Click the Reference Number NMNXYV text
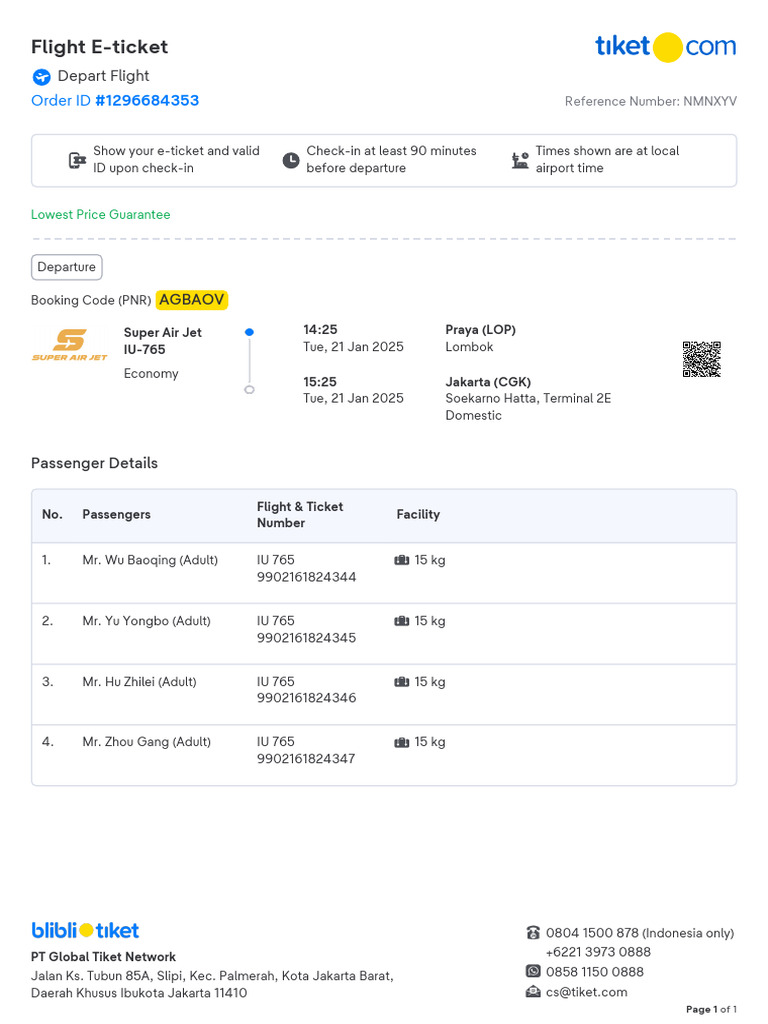Screen dimensions: 768x1024 [650, 101]
